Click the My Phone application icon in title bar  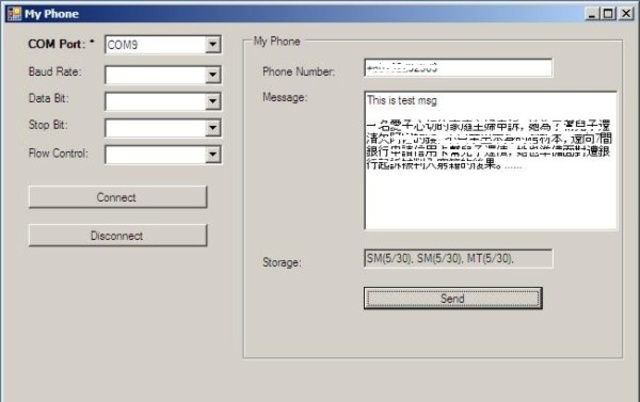click(14, 13)
